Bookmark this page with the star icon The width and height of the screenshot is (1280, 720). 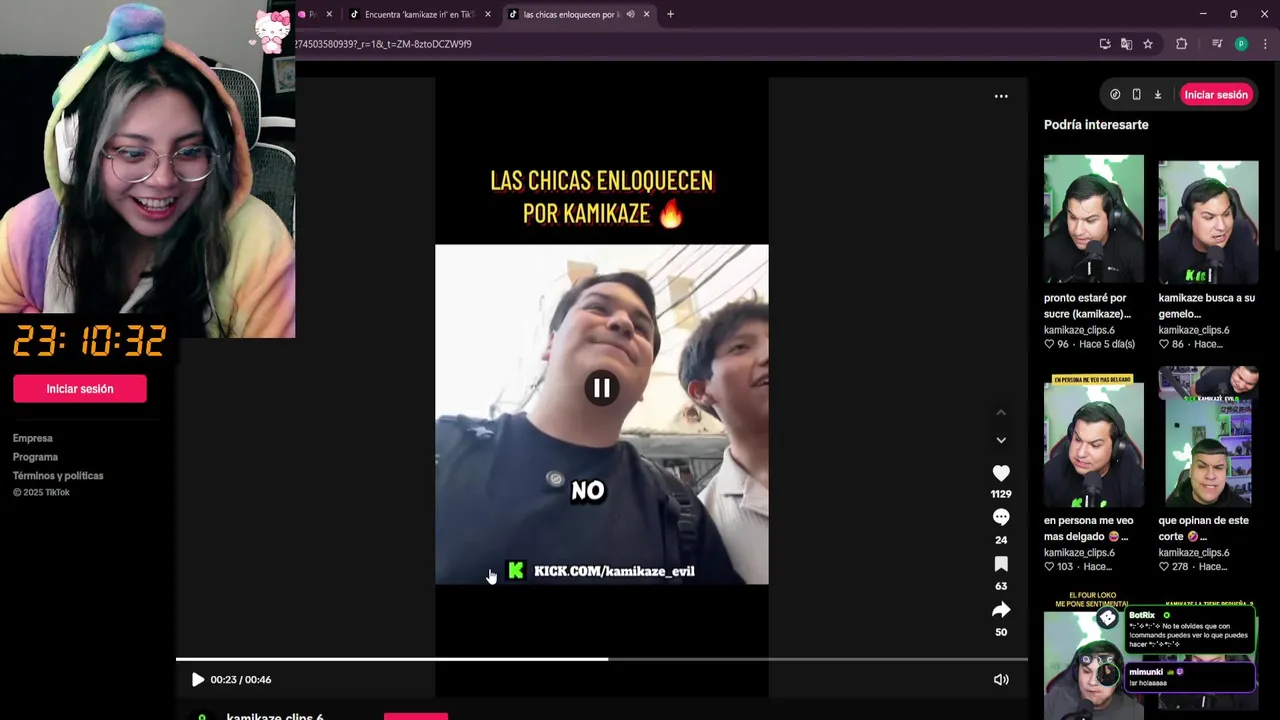click(x=1148, y=44)
